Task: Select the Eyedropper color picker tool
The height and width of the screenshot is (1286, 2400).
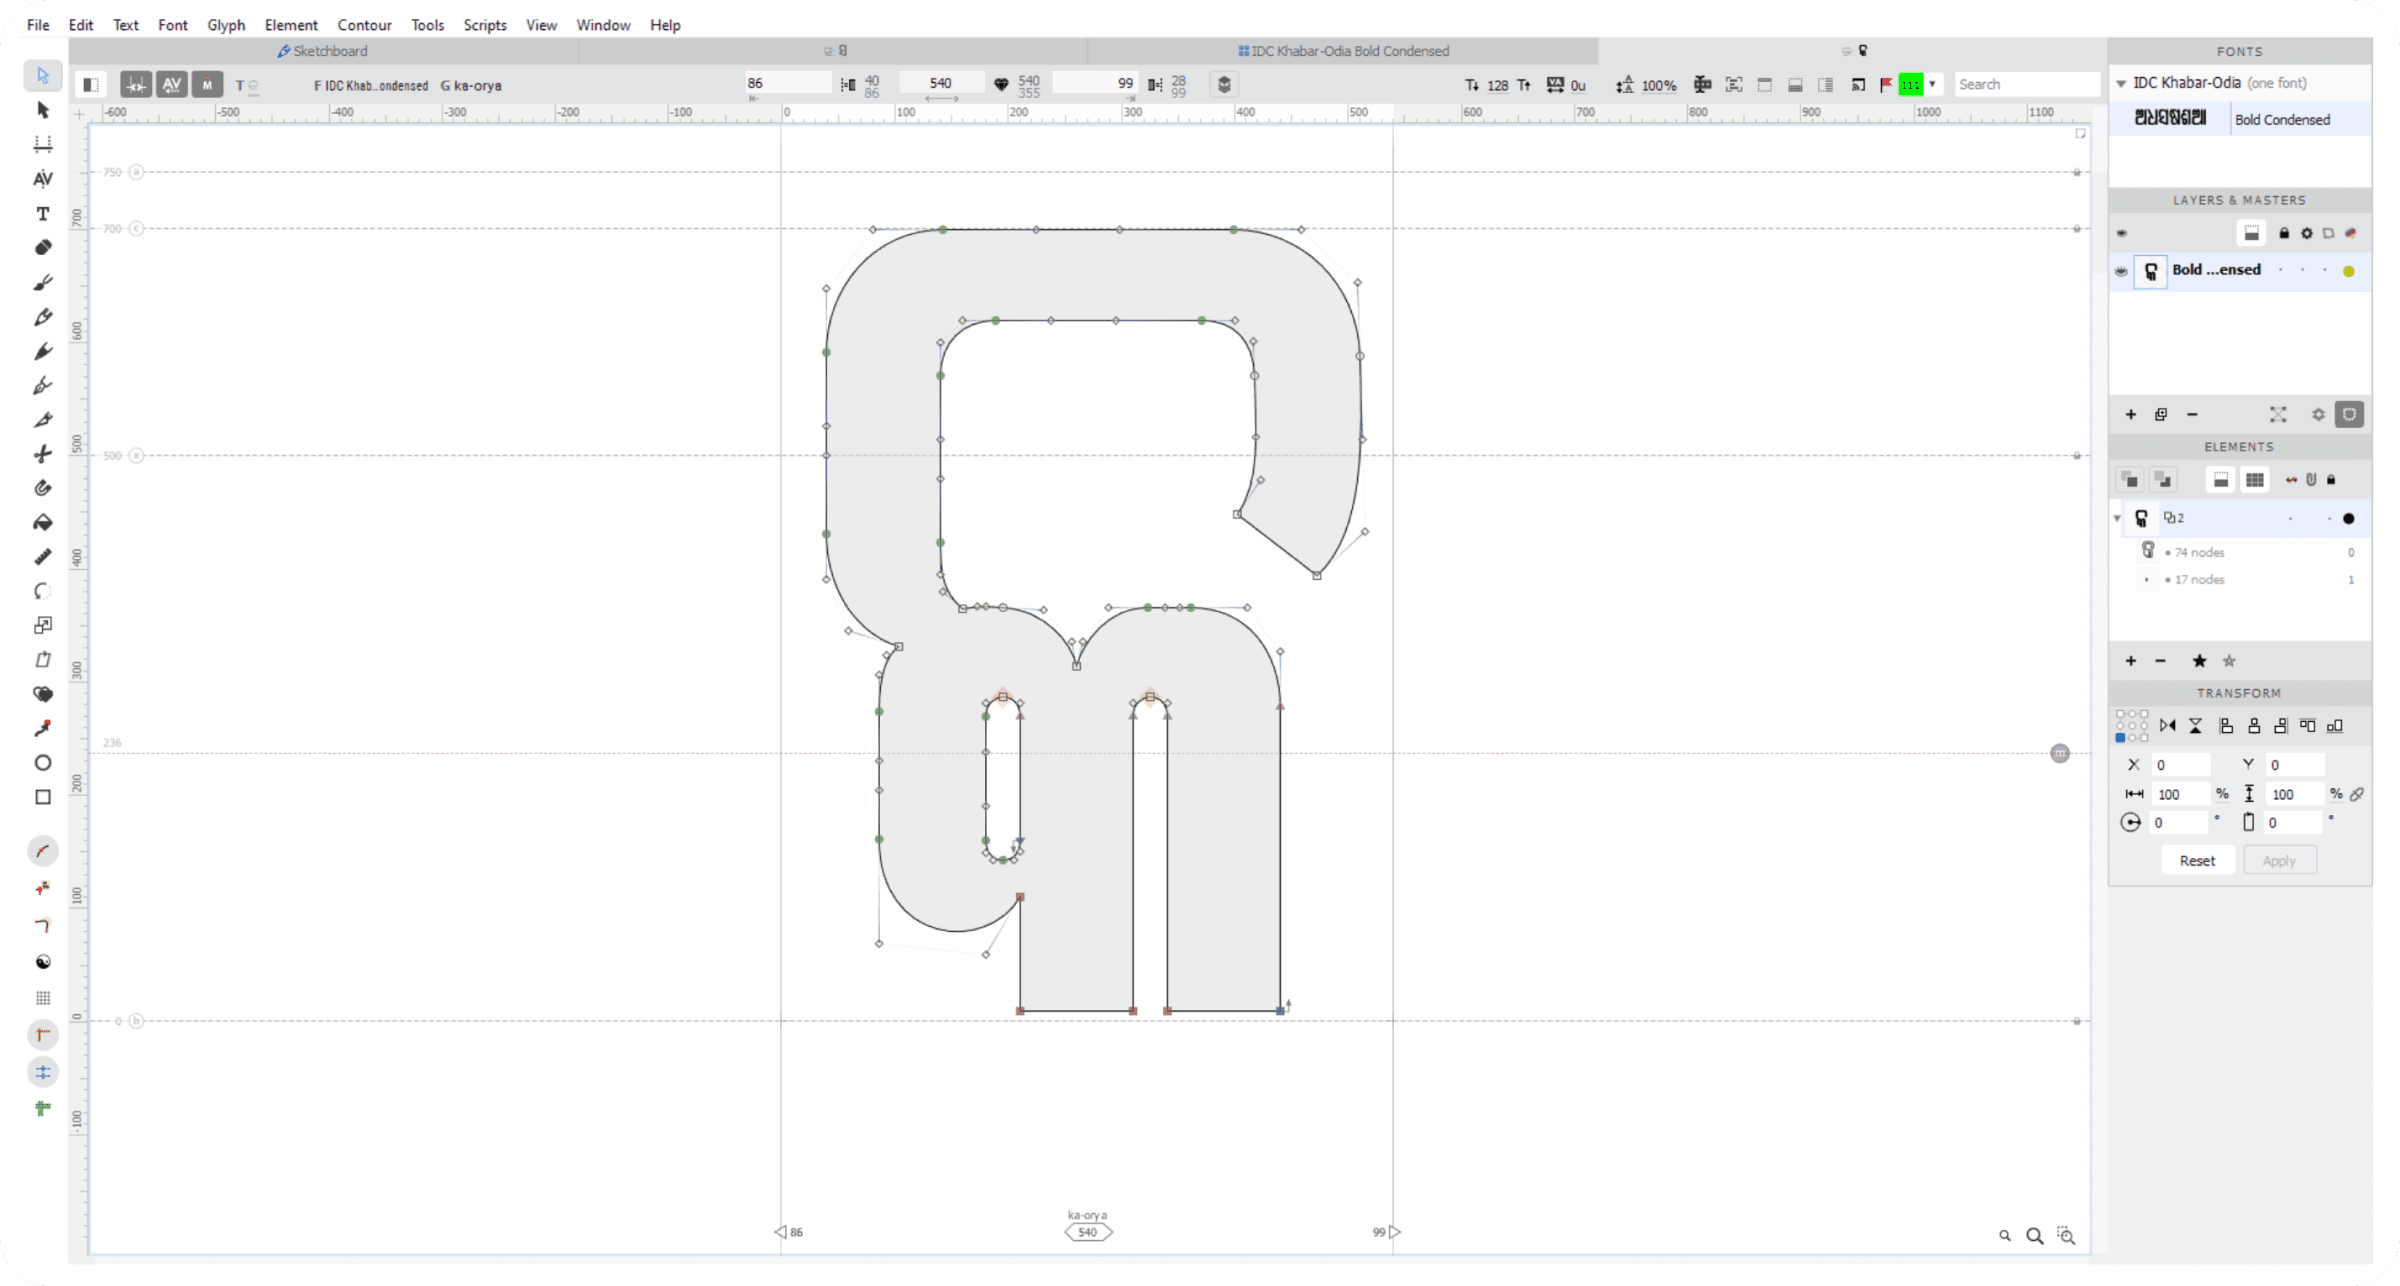Action: coord(42,728)
